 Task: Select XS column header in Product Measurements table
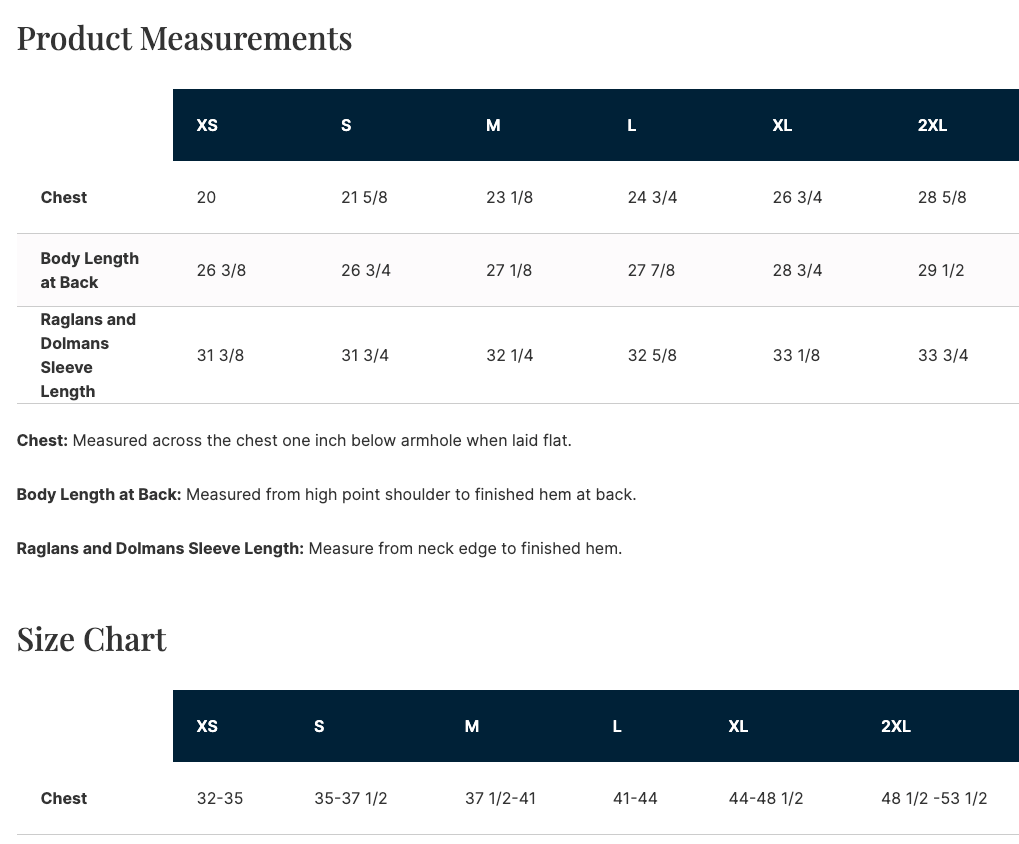coord(207,125)
